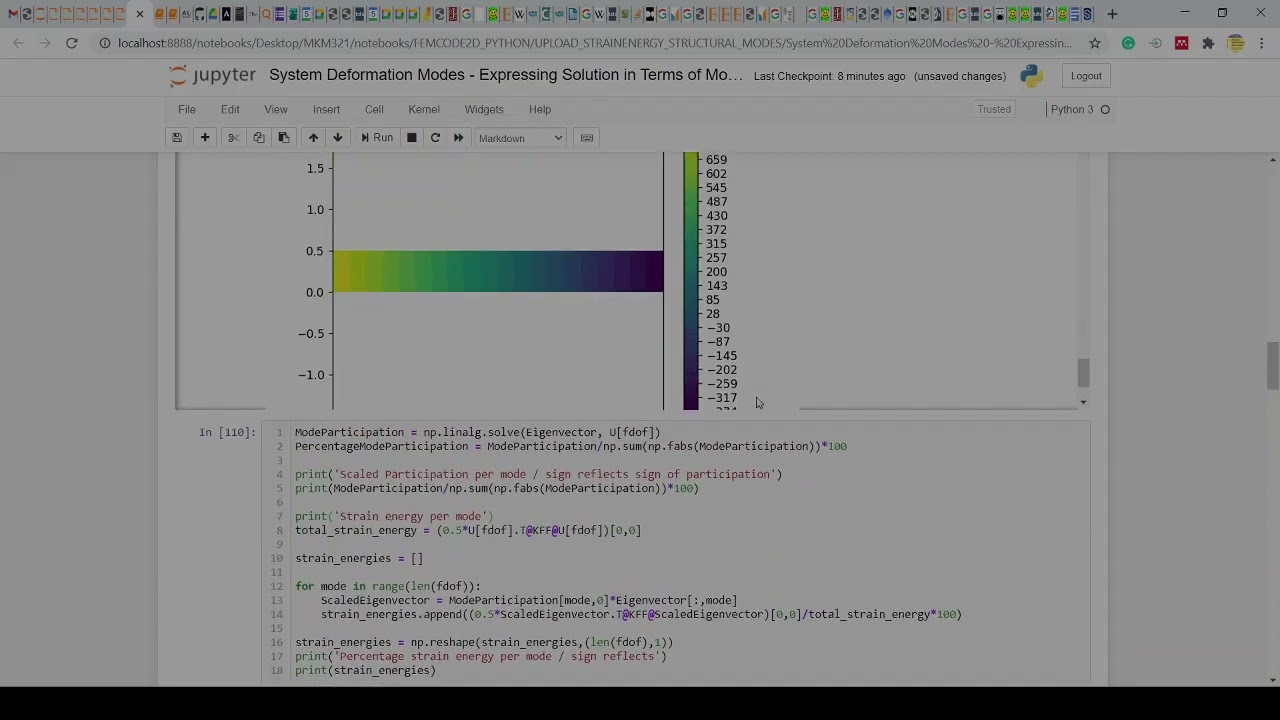Click the output scrollbar down arrow
The image size is (1280, 720).
[x=1083, y=402]
